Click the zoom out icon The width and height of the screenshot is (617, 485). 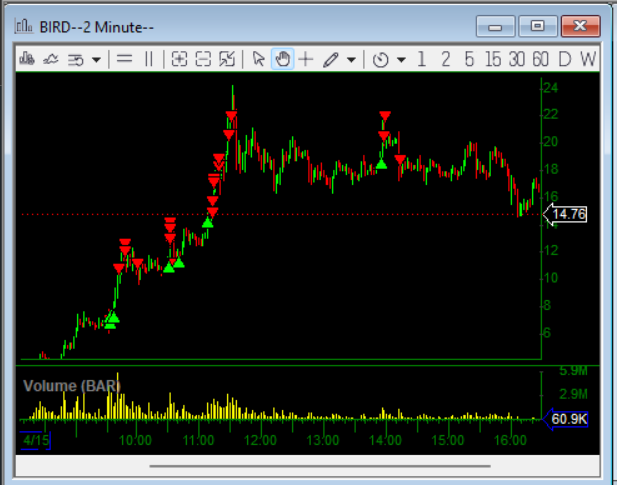click(x=203, y=59)
